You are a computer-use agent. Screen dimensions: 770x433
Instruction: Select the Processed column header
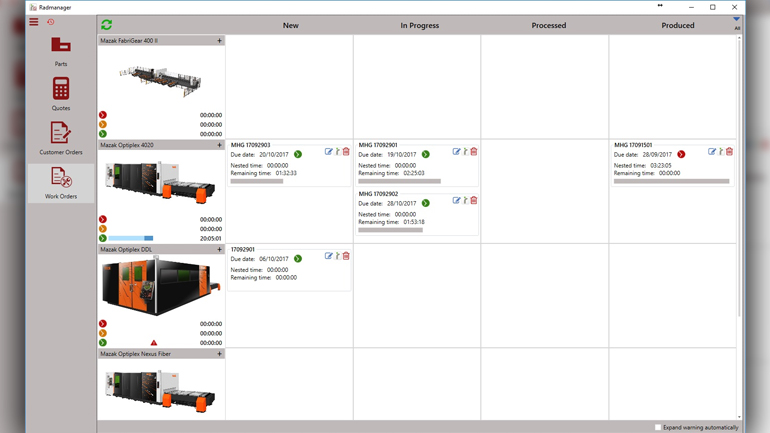(549, 26)
